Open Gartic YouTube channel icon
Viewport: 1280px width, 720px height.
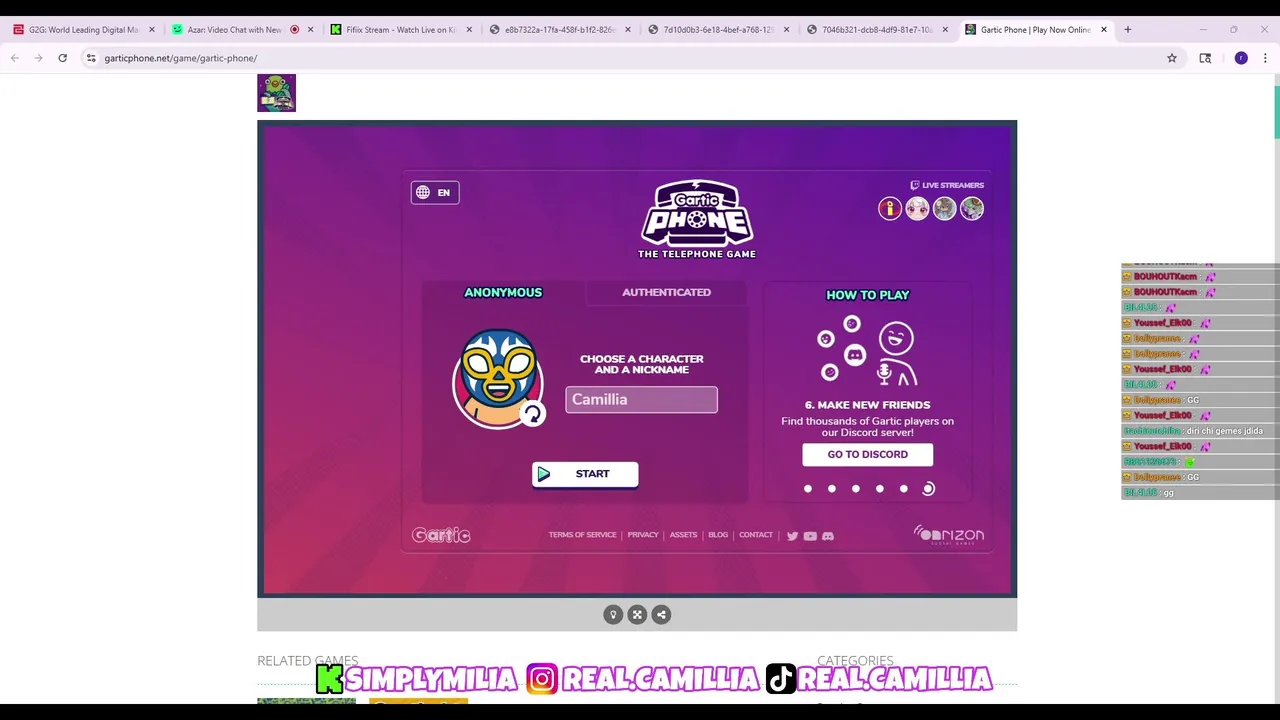point(810,536)
